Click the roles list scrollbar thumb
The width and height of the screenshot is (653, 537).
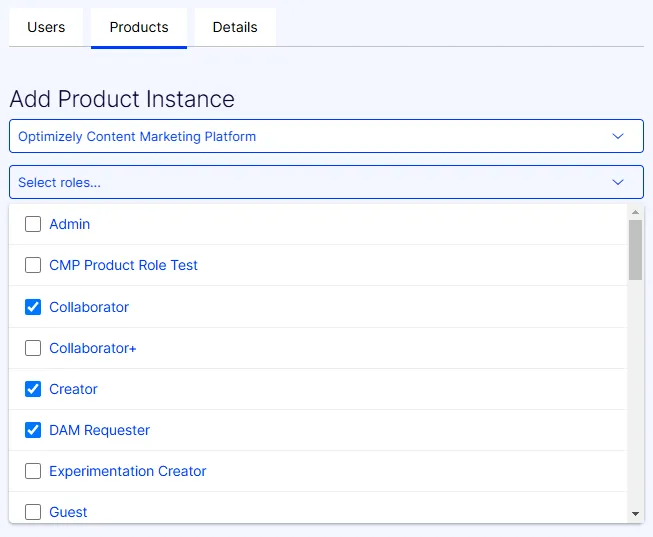(635, 250)
